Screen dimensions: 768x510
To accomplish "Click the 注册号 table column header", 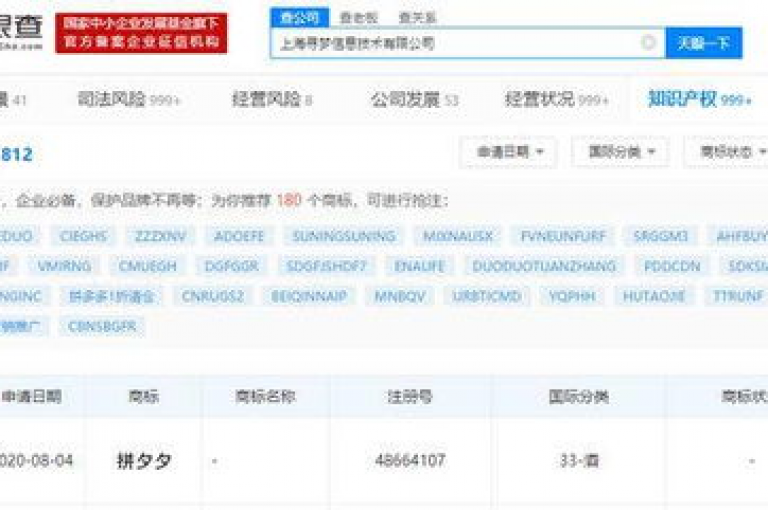I will [410, 396].
